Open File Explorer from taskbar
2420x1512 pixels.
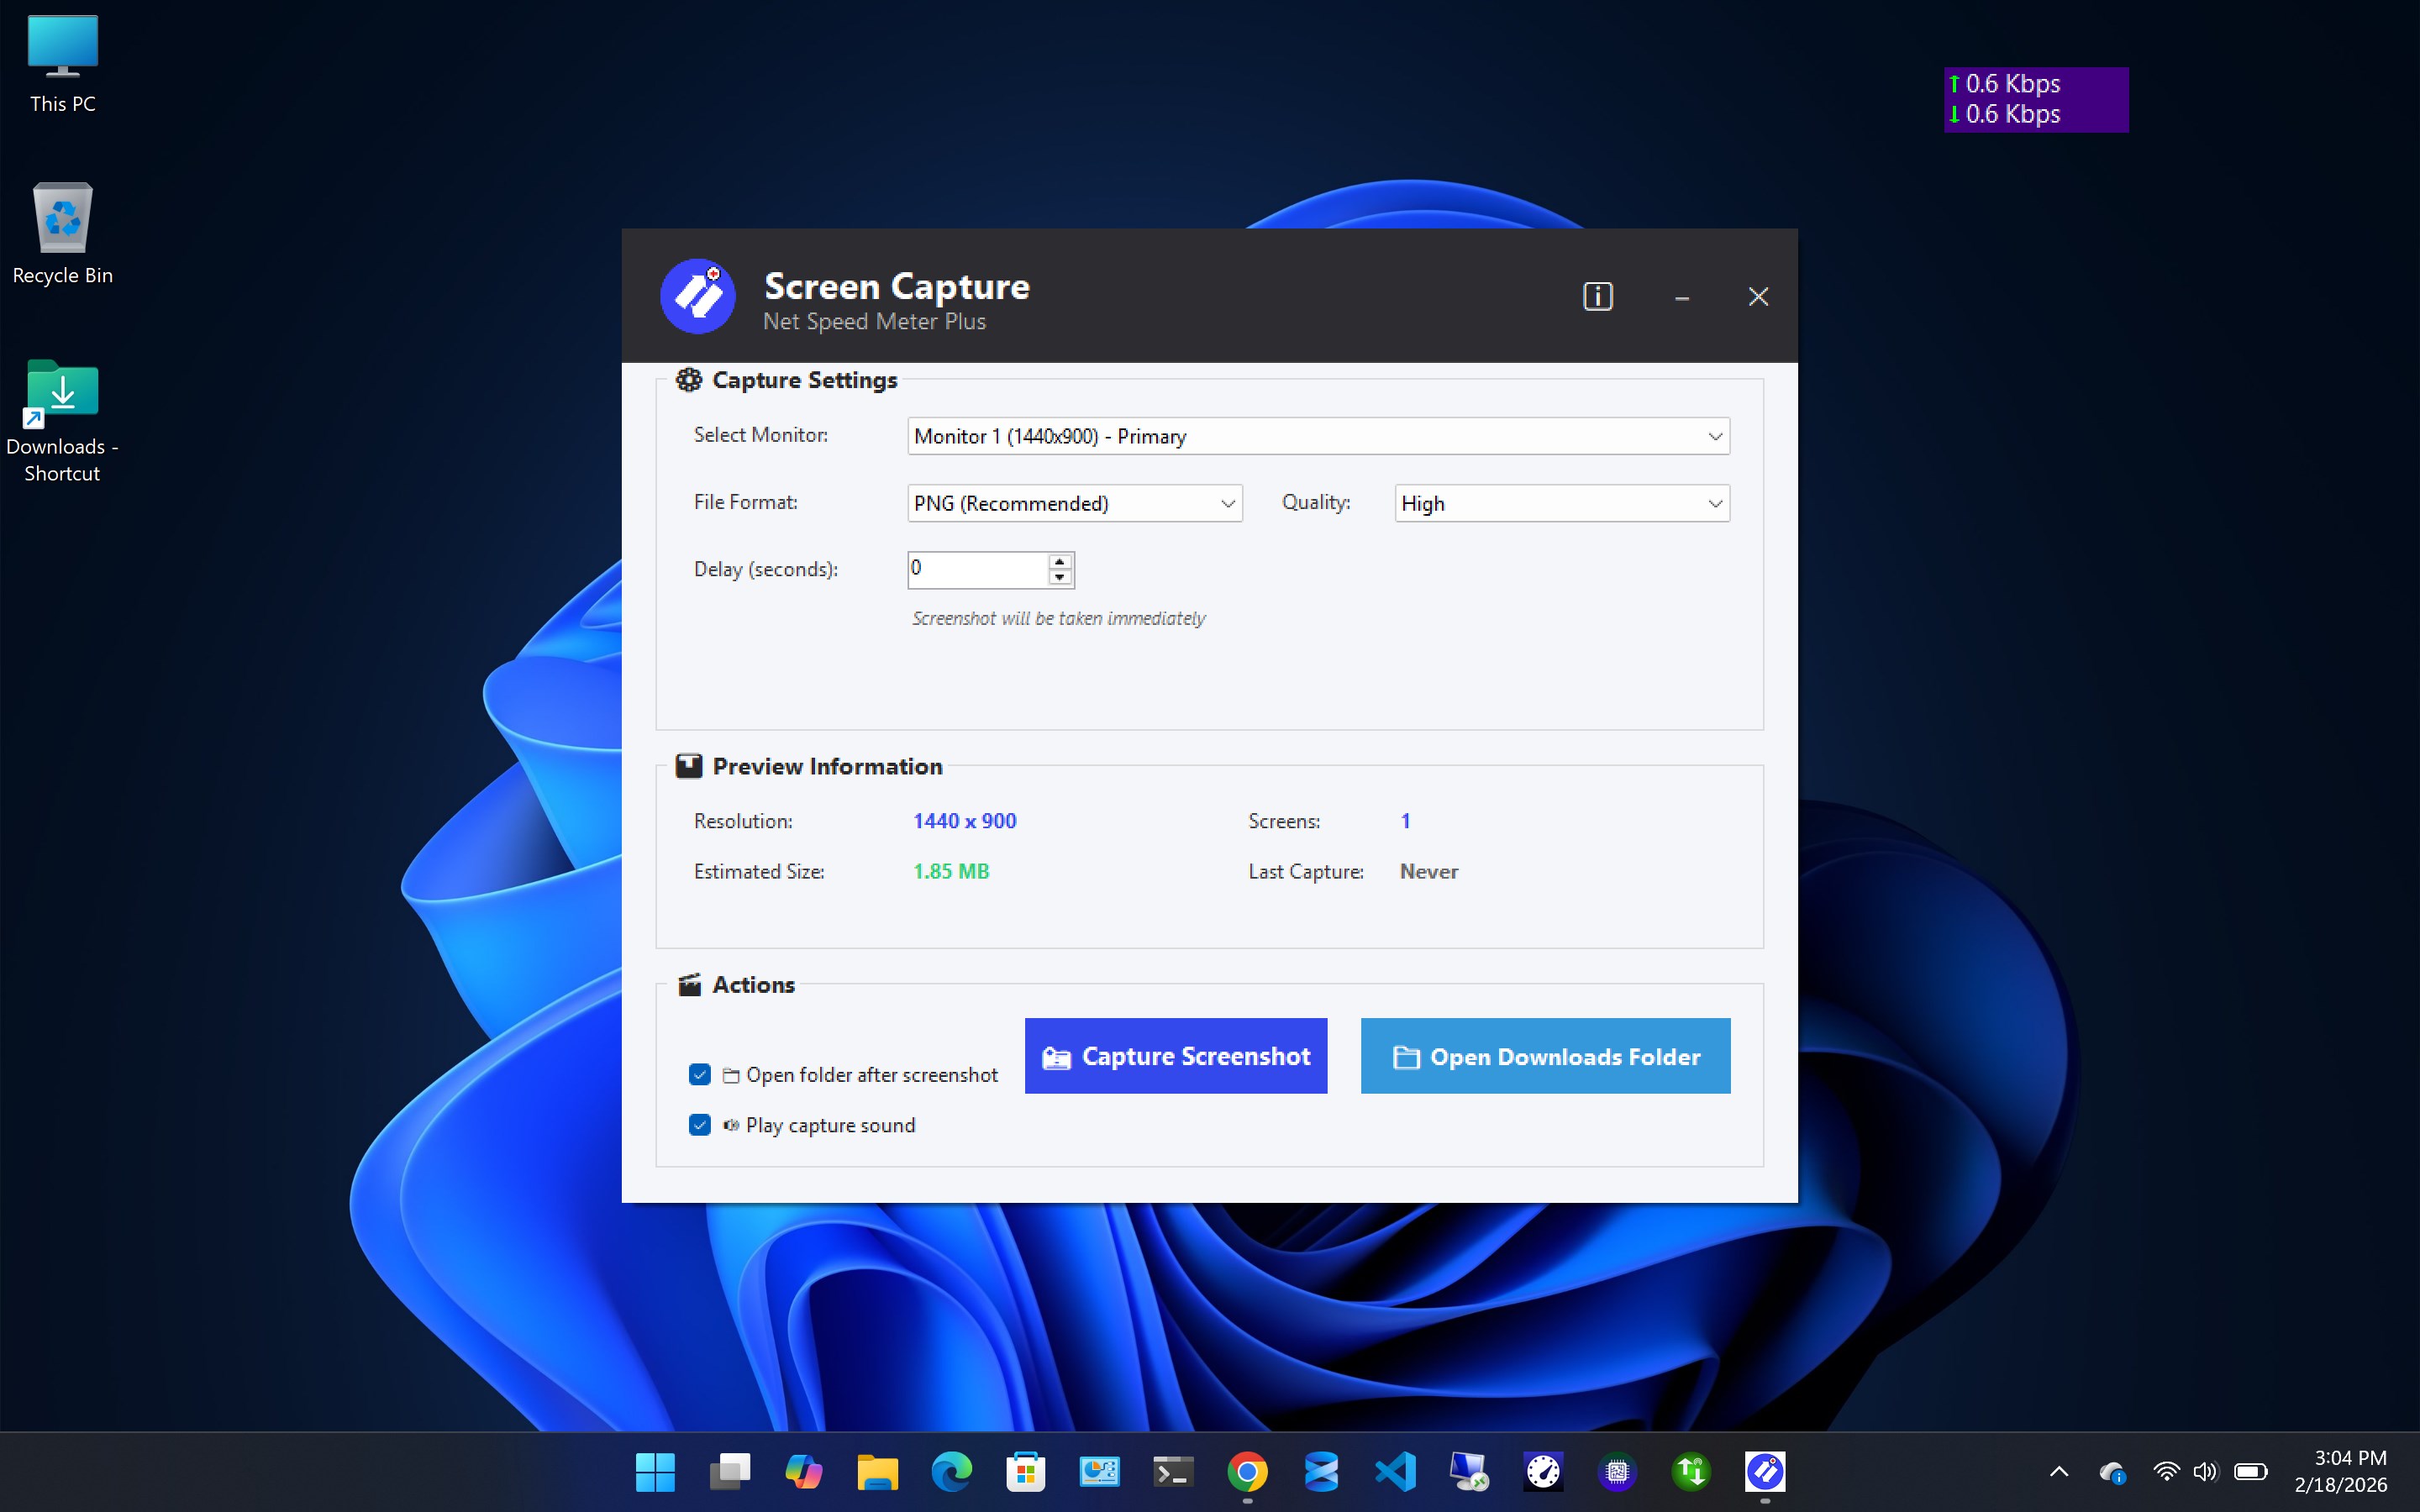[x=878, y=1472]
